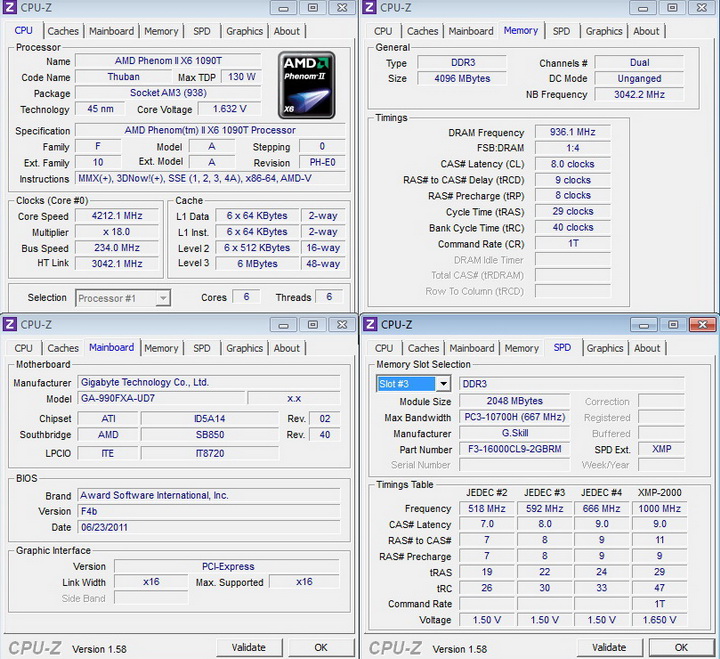Maximize the Memory tab window

coord(672,8)
